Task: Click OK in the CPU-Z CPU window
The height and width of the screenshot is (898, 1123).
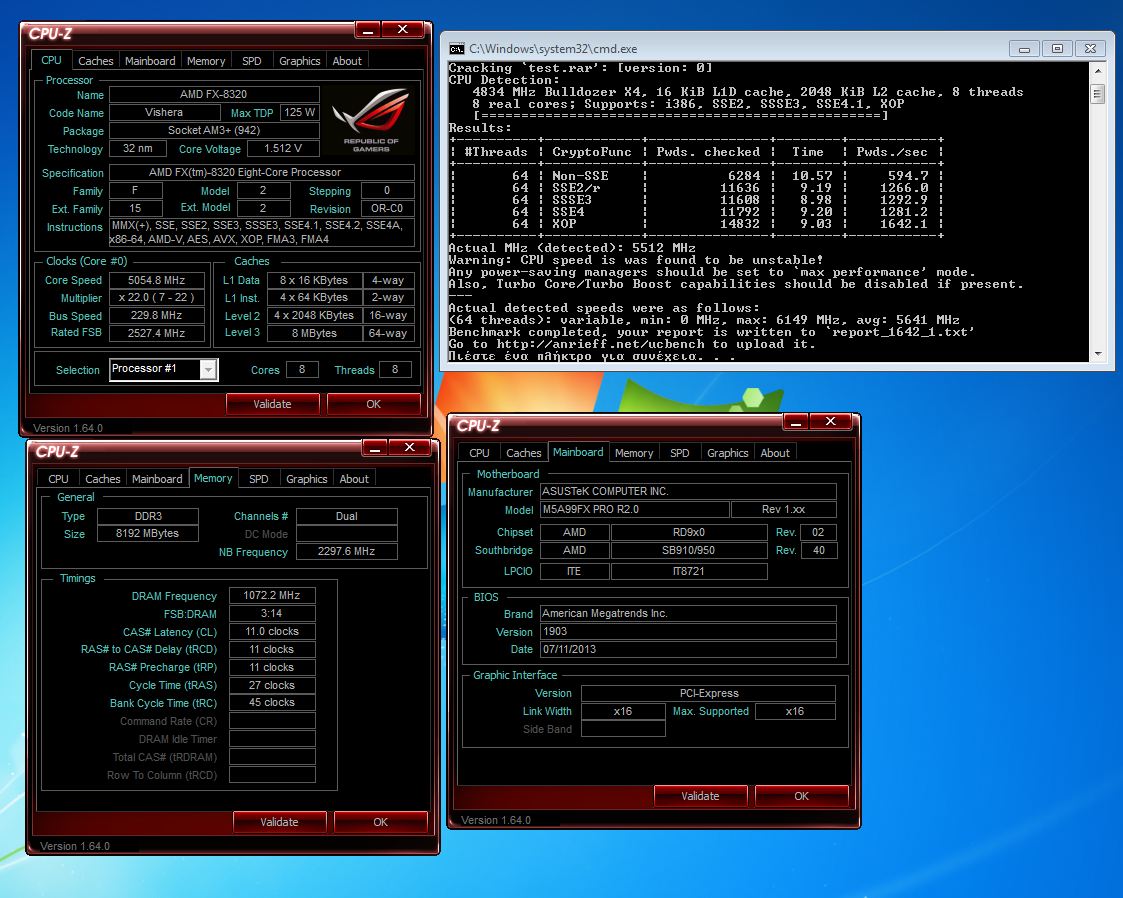Action: tap(373, 404)
